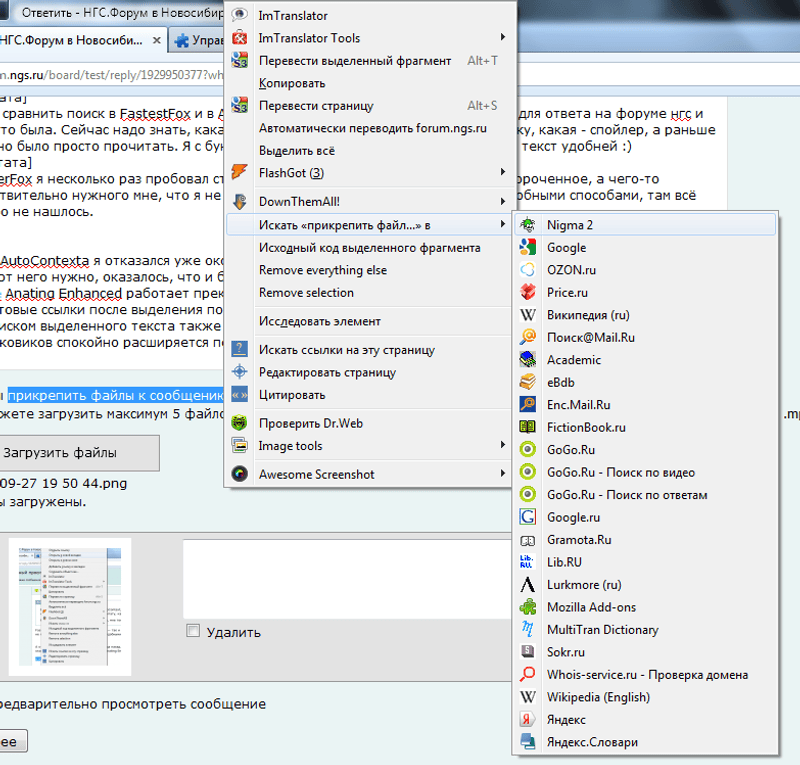Click the Awesome Screenshot lens icon
The width and height of the screenshot is (800, 765).
pos(240,474)
